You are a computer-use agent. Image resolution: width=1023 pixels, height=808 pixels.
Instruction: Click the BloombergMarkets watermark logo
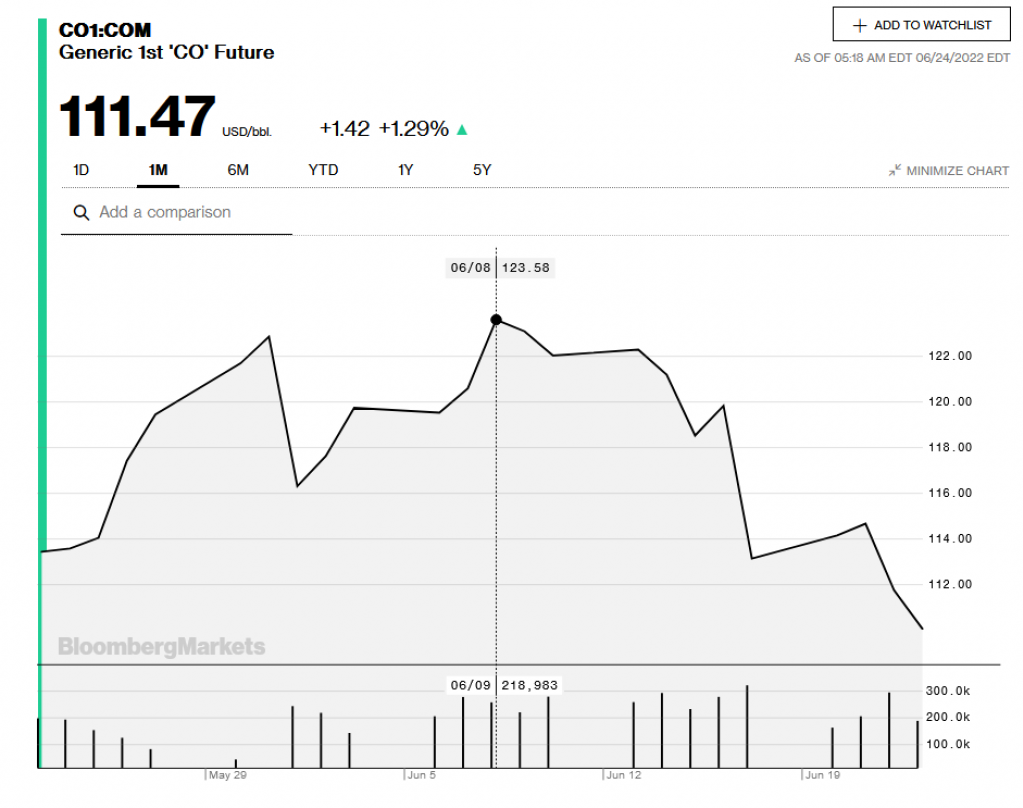coord(162,647)
